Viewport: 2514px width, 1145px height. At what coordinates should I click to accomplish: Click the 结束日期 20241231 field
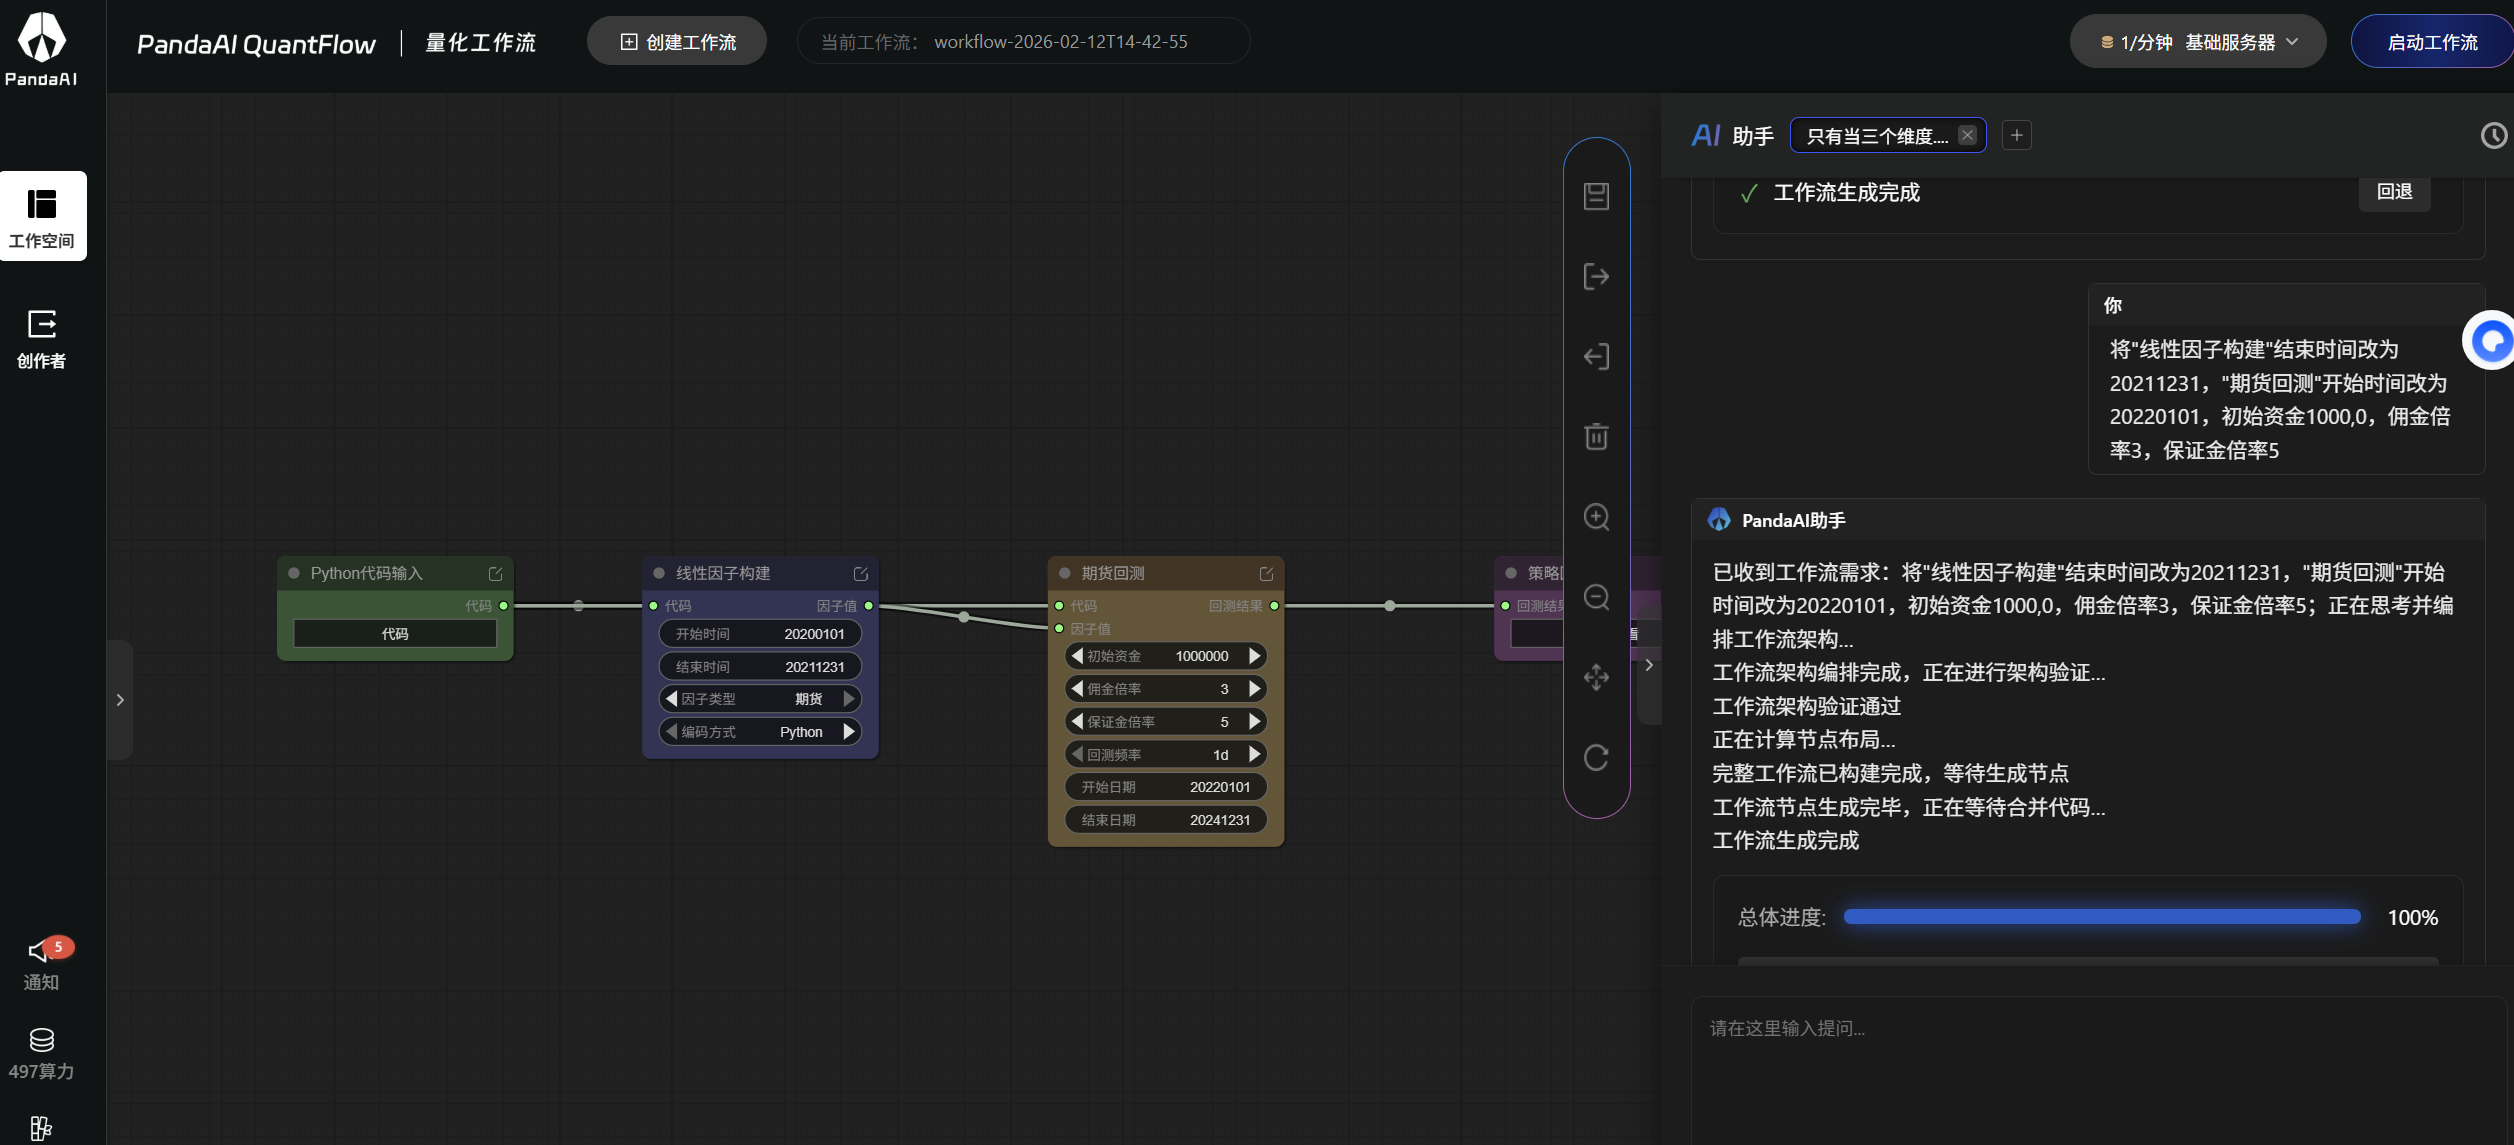(x=1166, y=820)
